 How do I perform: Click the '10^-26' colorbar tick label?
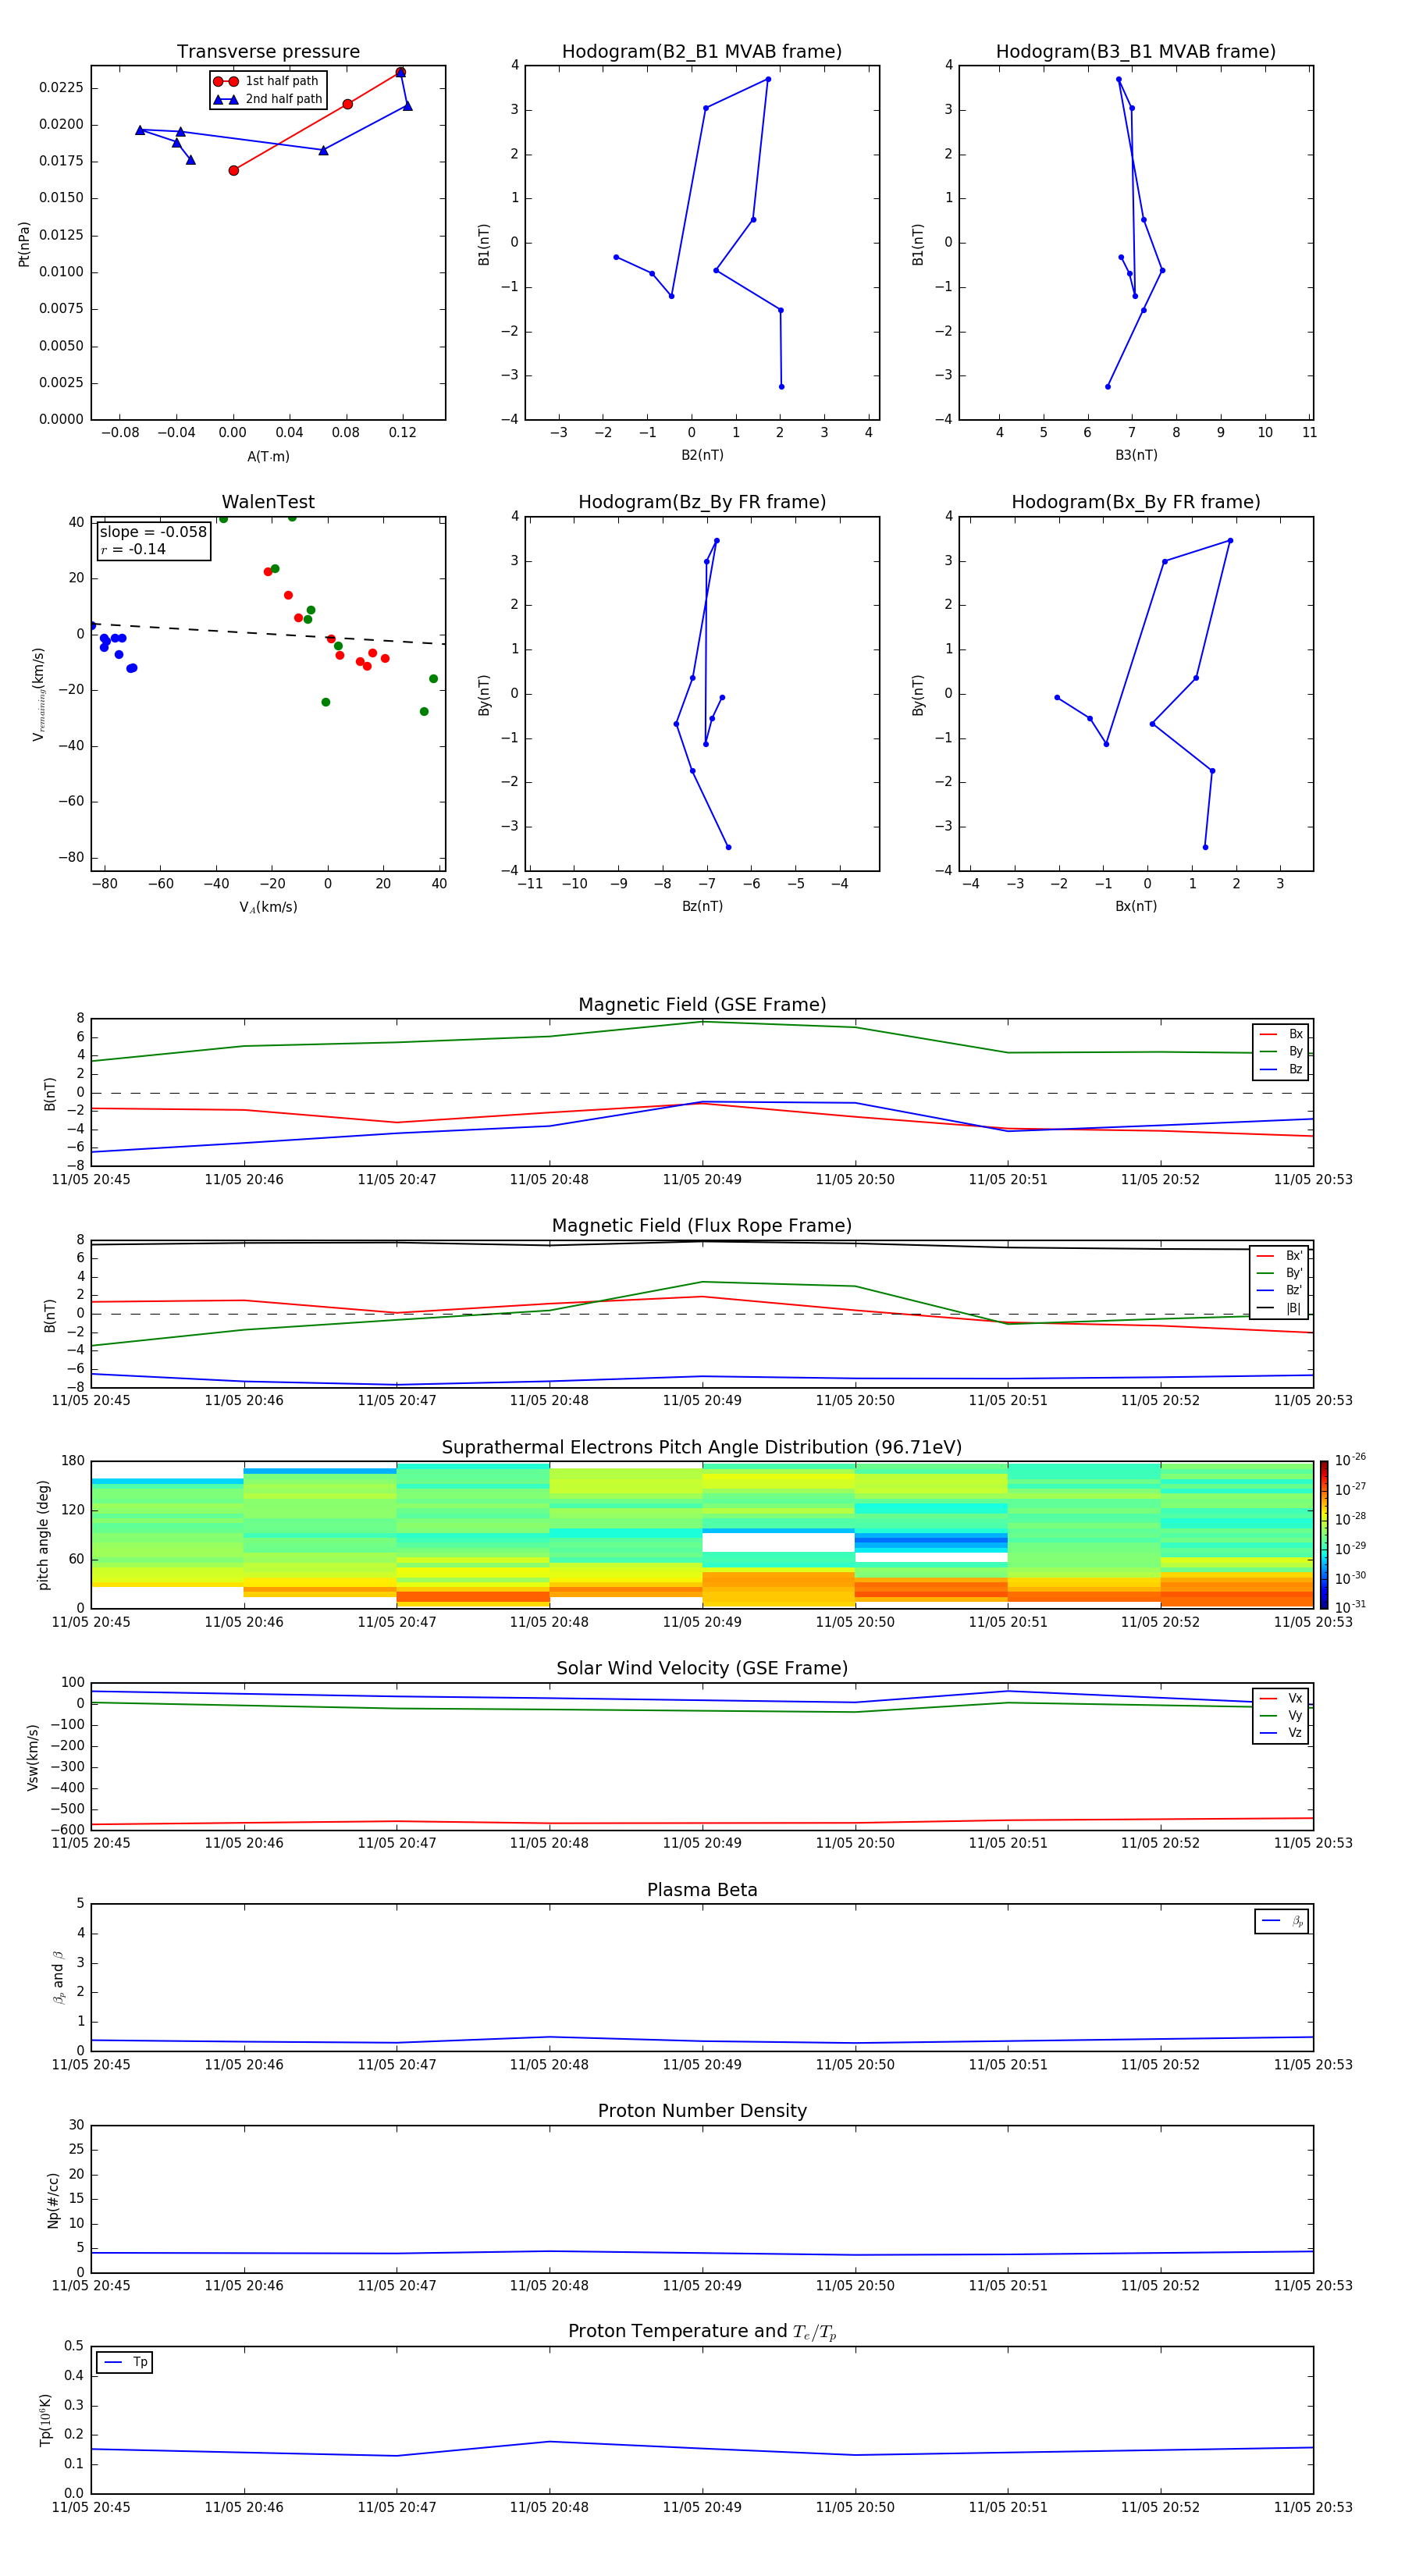pyautogui.click(x=1350, y=1460)
